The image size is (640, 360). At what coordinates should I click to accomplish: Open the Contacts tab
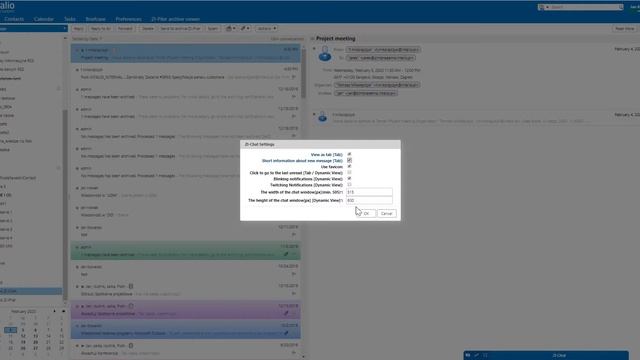point(14,19)
